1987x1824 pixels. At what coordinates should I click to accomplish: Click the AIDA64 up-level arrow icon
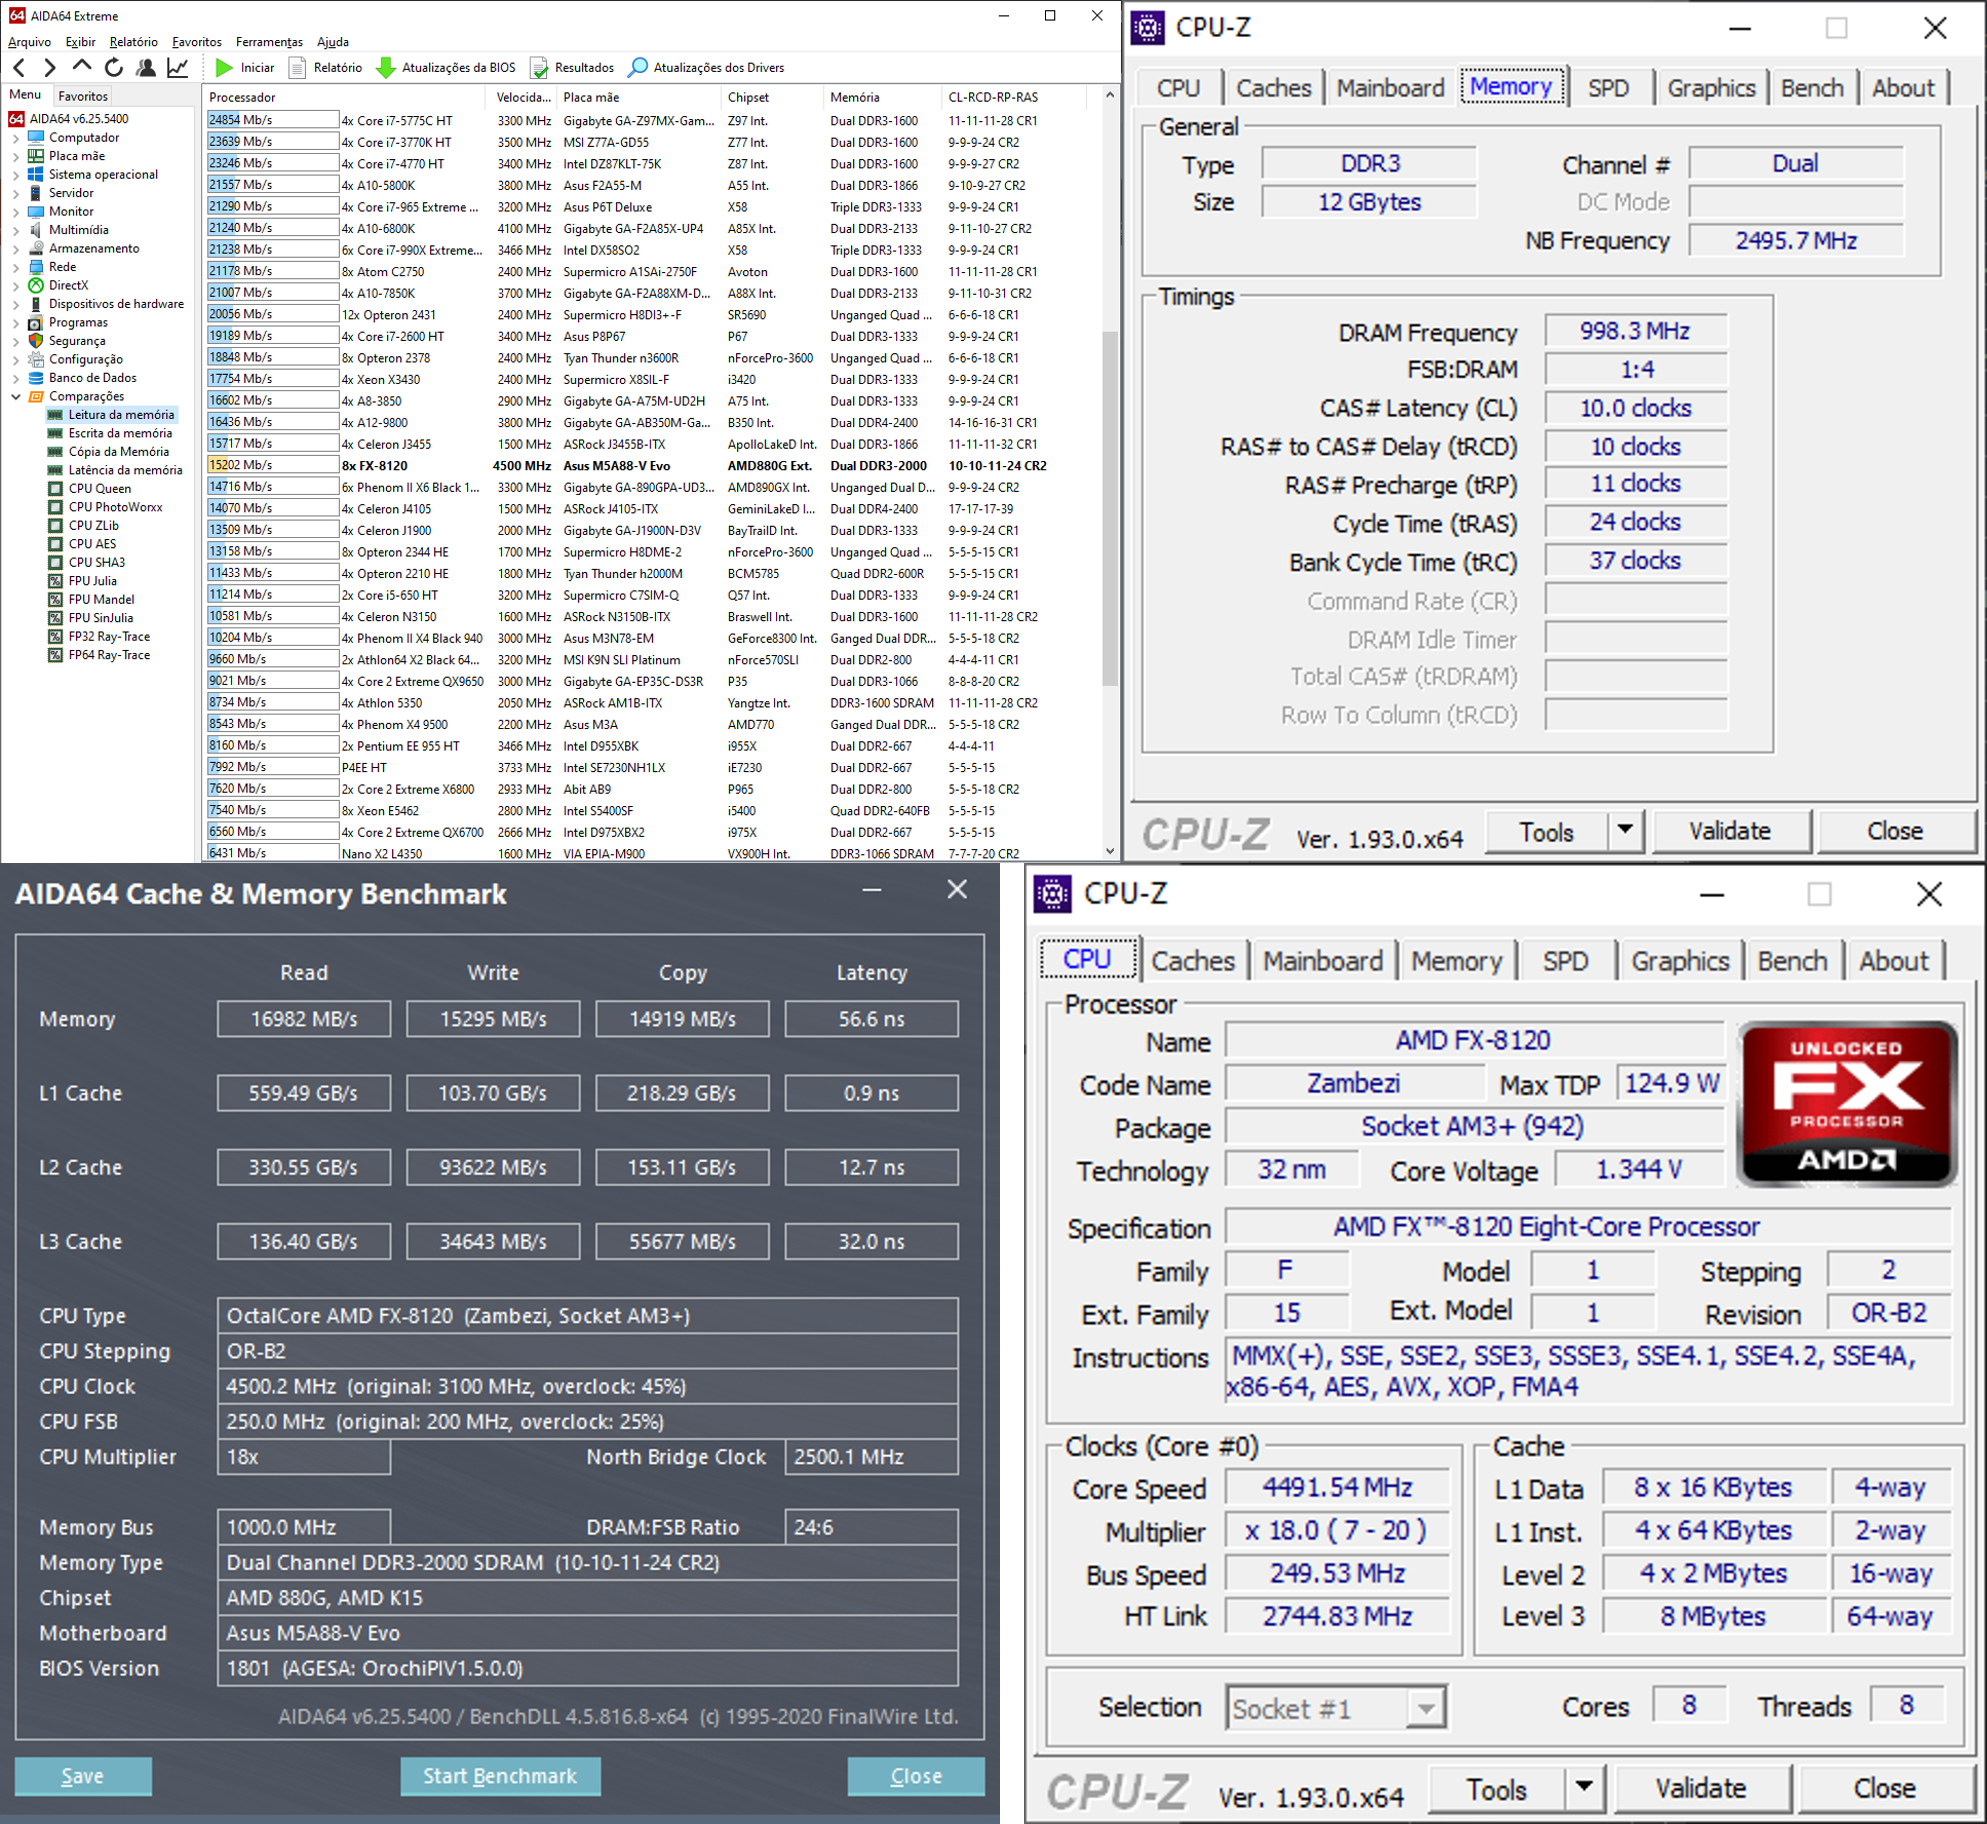[82, 67]
